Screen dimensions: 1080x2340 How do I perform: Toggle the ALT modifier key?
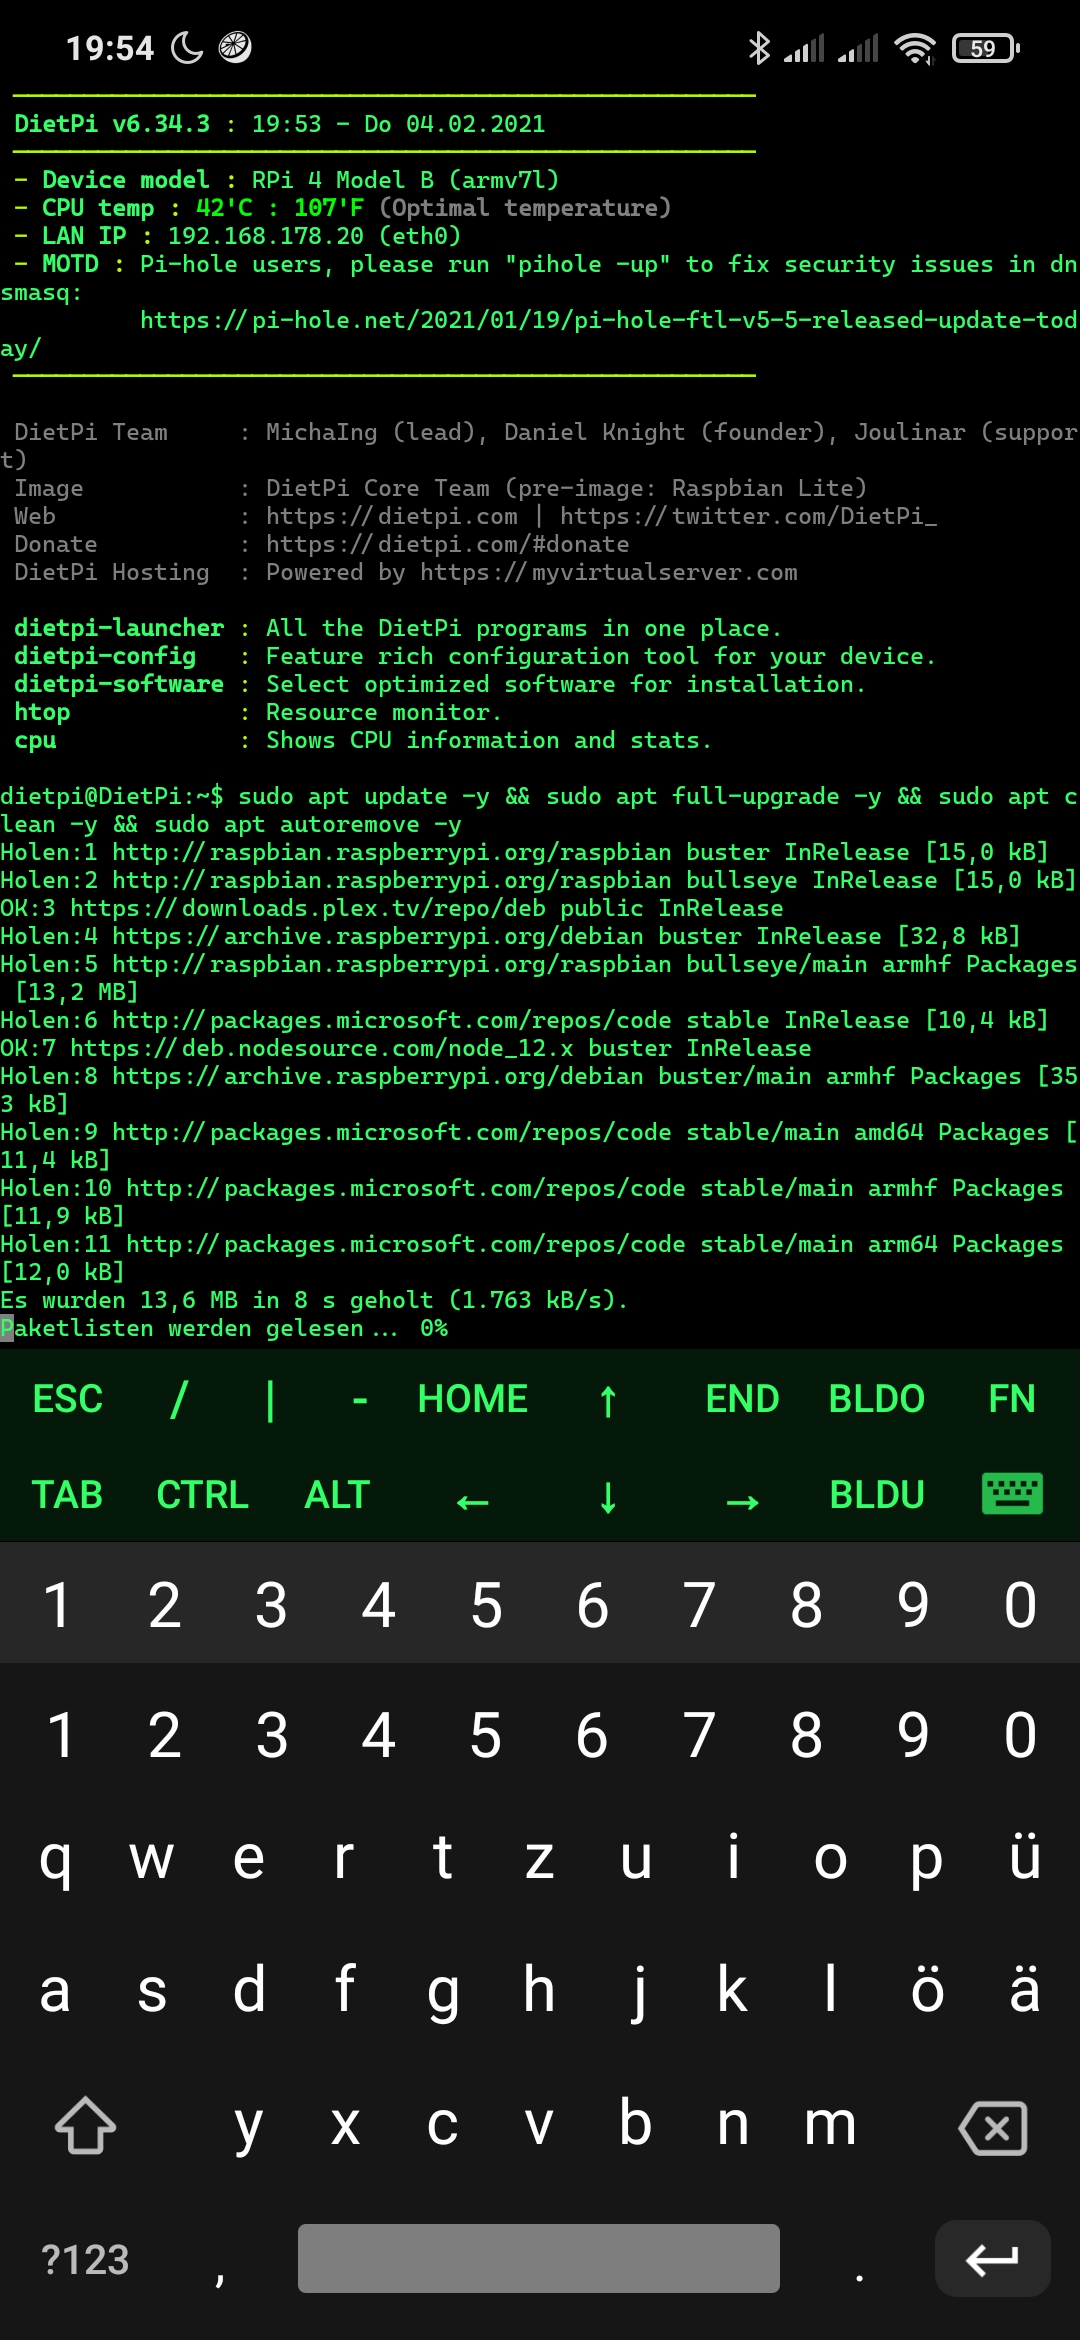click(337, 1494)
